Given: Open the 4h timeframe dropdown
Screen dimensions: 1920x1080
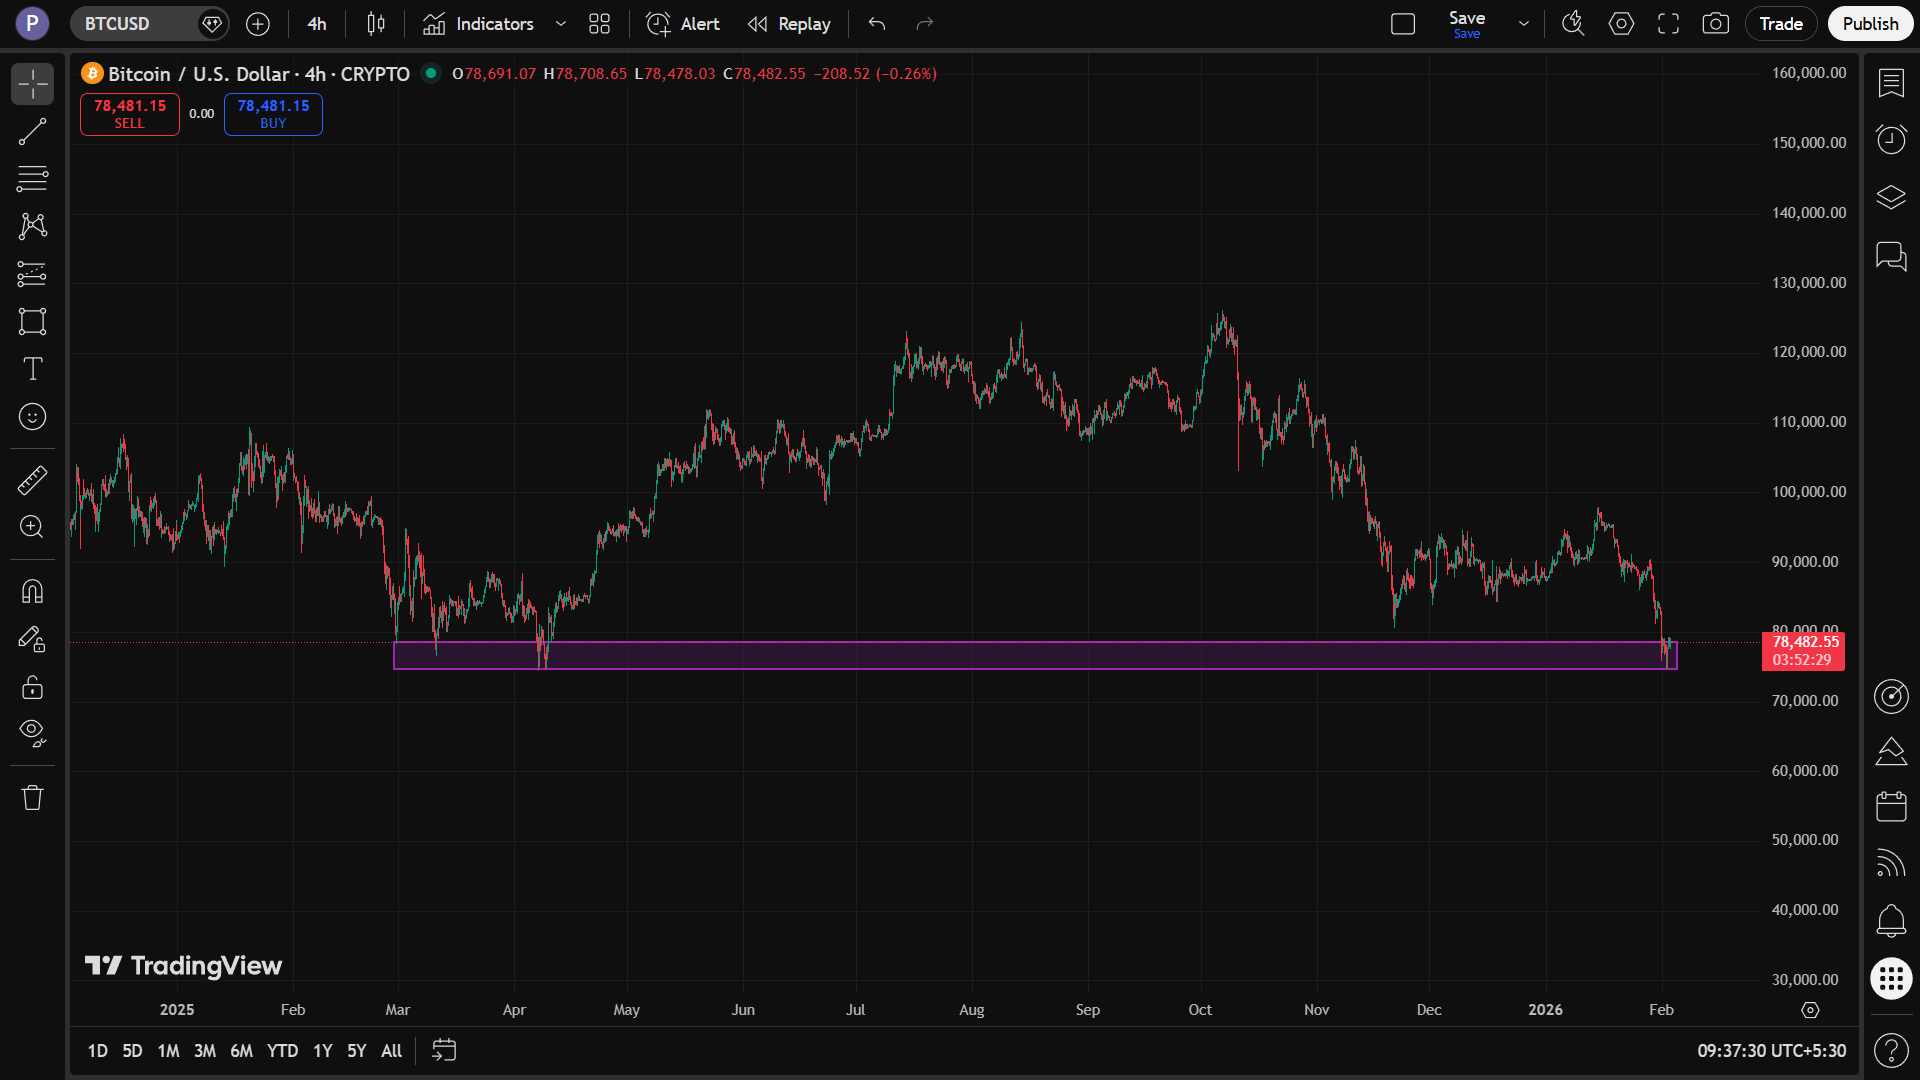Looking at the screenshot, I should 317,24.
